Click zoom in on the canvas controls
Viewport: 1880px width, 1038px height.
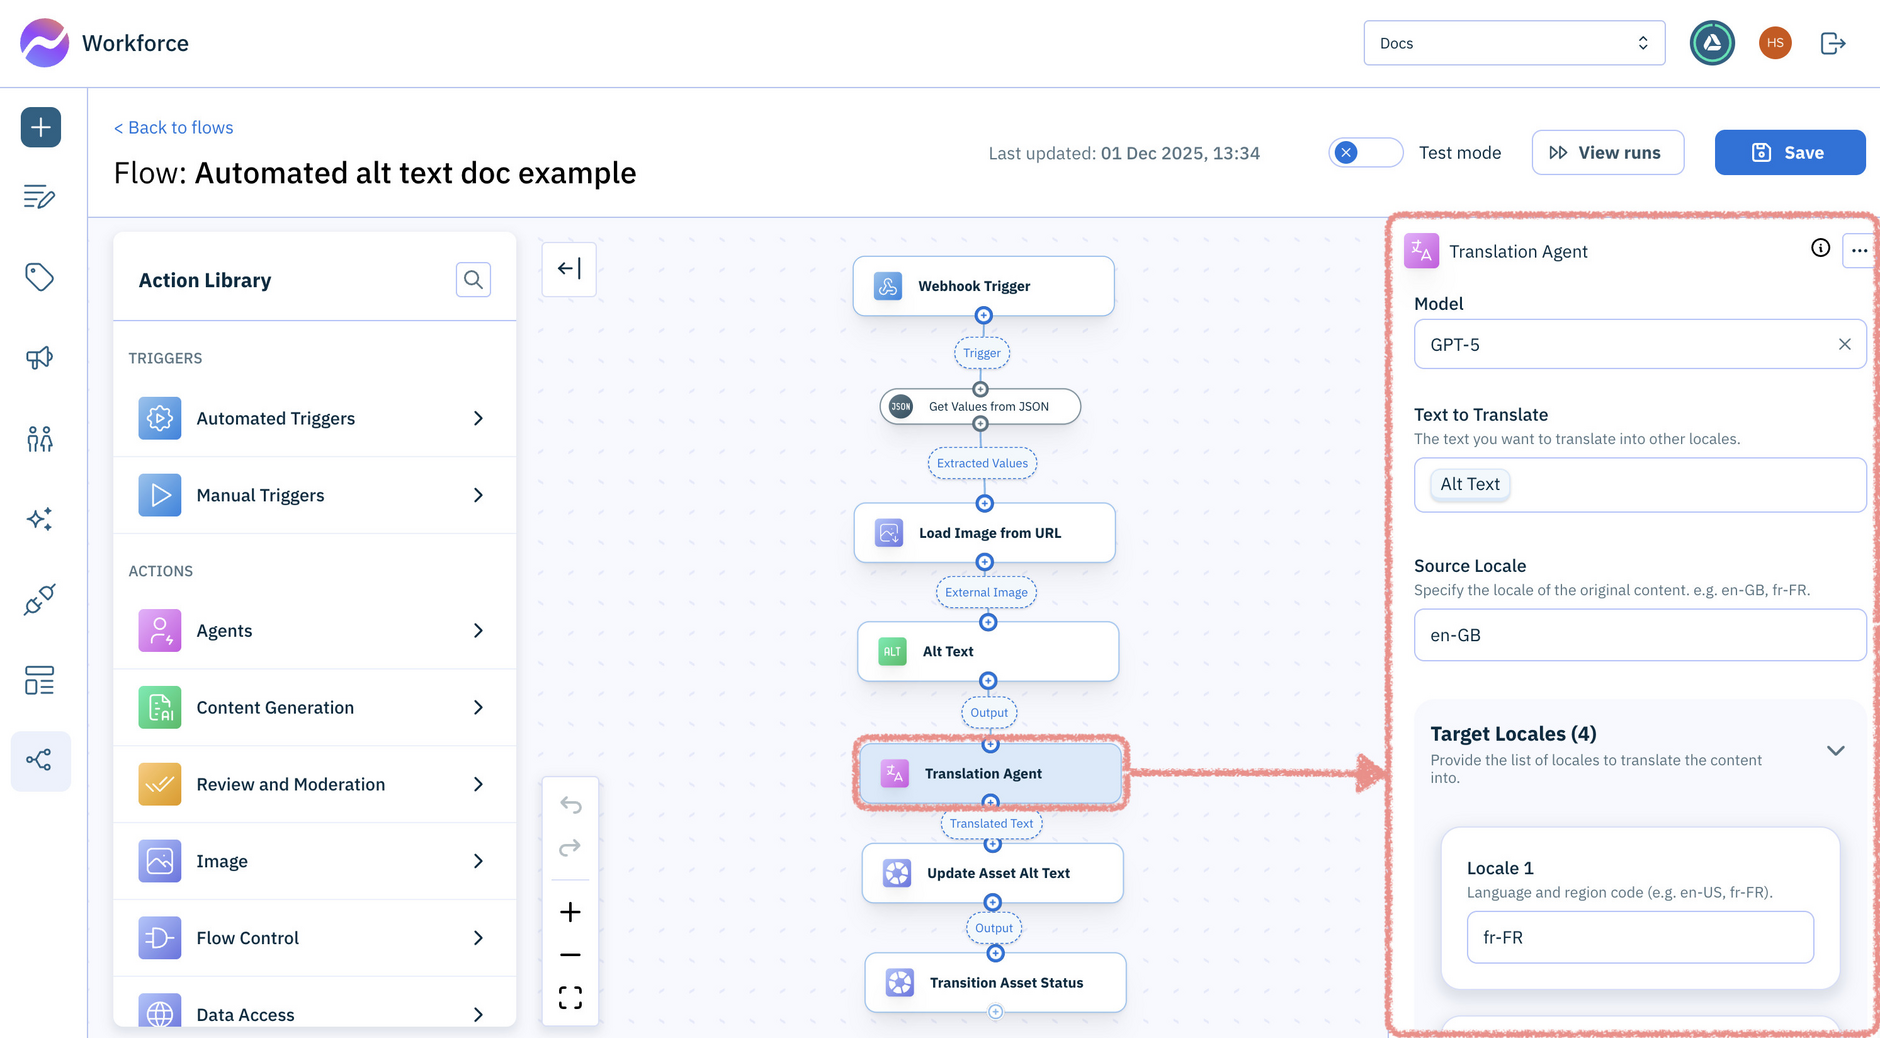pyautogui.click(x=570, y=911)
